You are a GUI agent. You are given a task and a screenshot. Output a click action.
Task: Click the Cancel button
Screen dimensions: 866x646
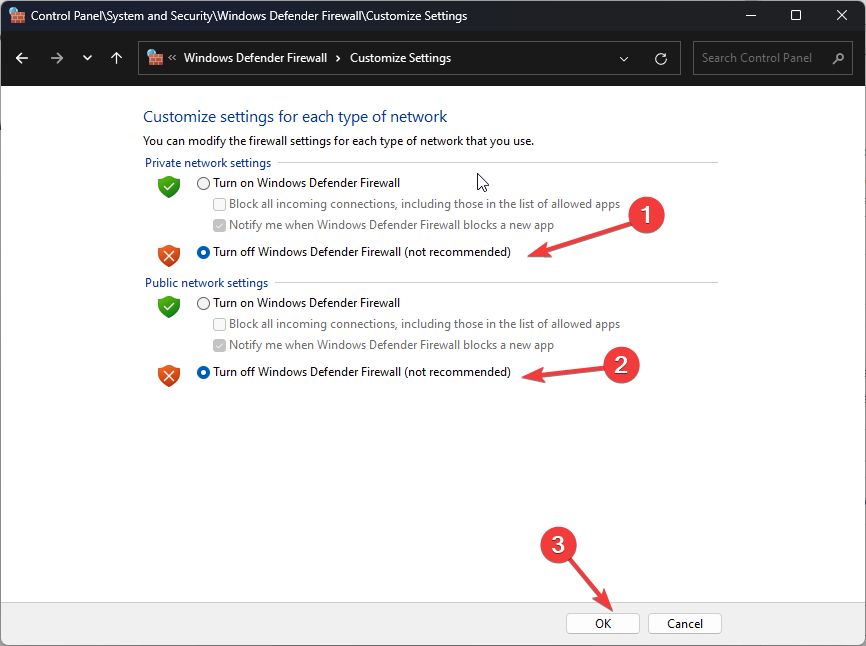click(685, 623)
